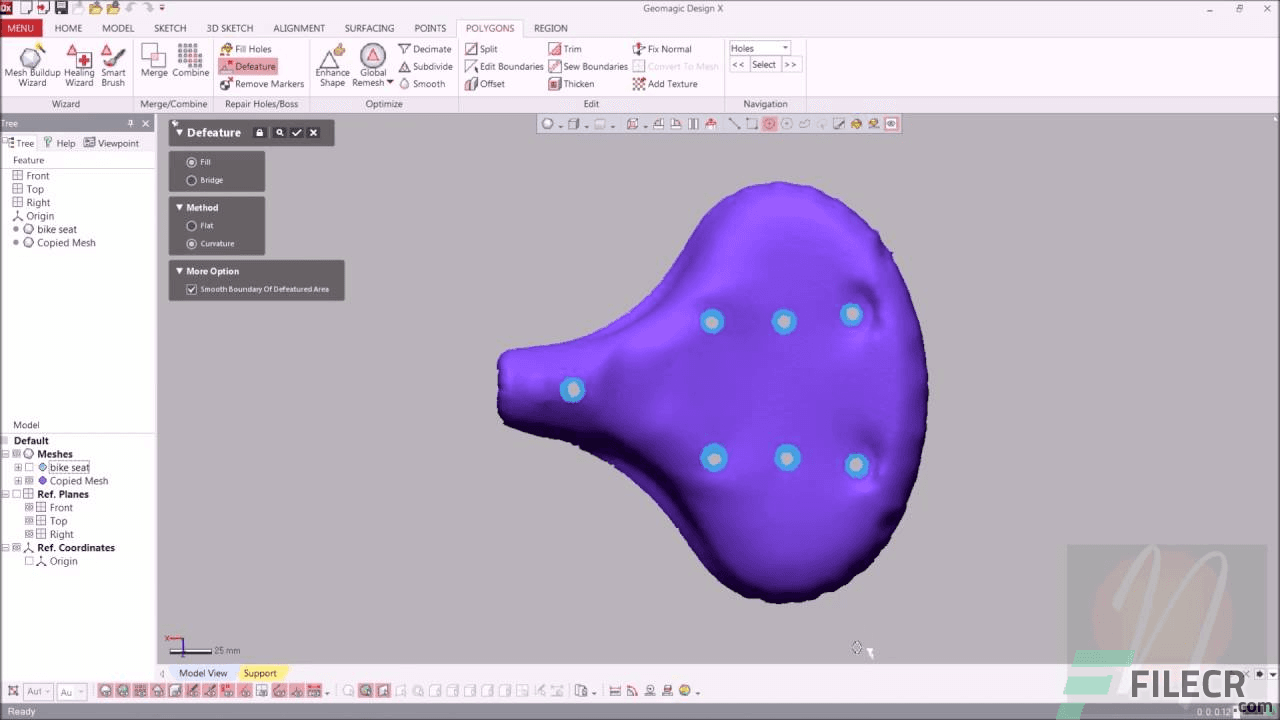
Task: Confirm Defeature with the checkmark button
Action: 297,132
